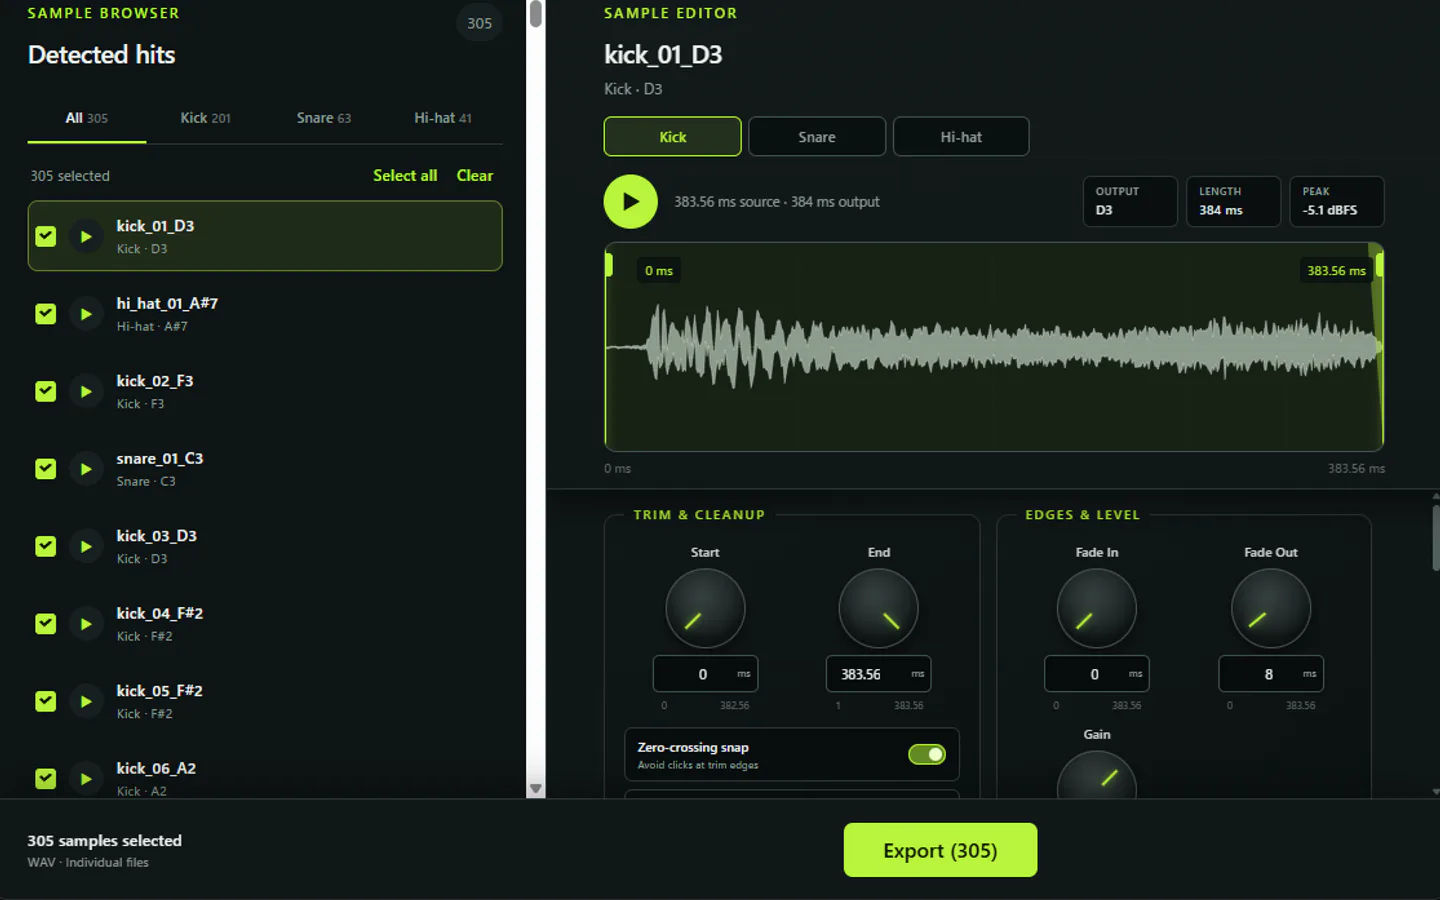
Task: Select the snare_01_C3 row name
Action: [160, 459]
